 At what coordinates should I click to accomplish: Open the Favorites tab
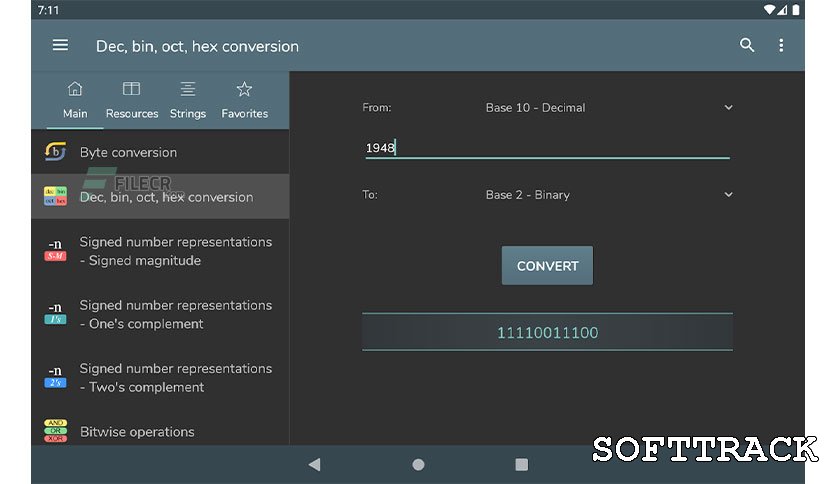click(244, 101)
